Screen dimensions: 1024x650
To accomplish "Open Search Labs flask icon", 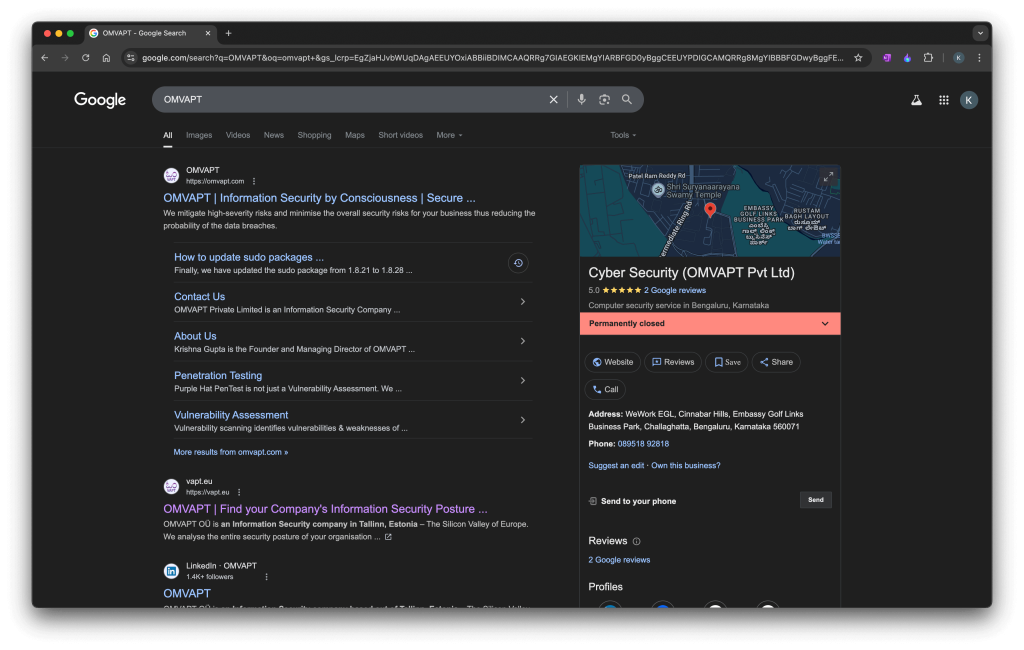I will point(916,100).
